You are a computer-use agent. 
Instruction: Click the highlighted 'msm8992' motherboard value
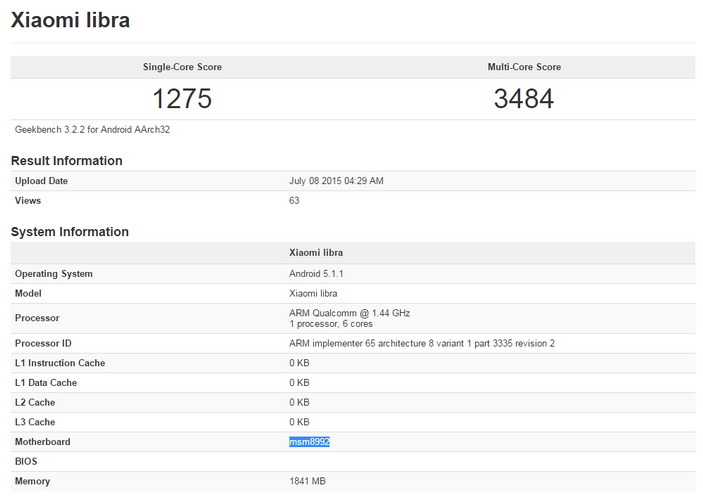(x=309, y=442)
